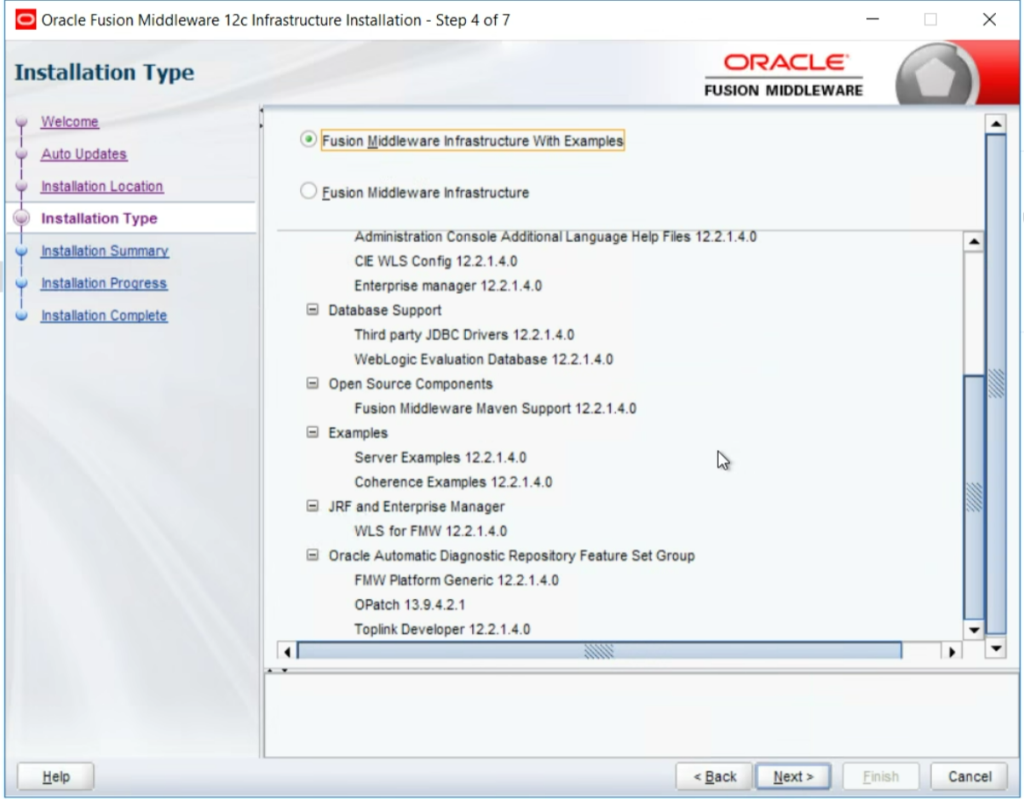Select Third party JDBC Drivers 12.2.1.4.0

[x=464, y=335]
